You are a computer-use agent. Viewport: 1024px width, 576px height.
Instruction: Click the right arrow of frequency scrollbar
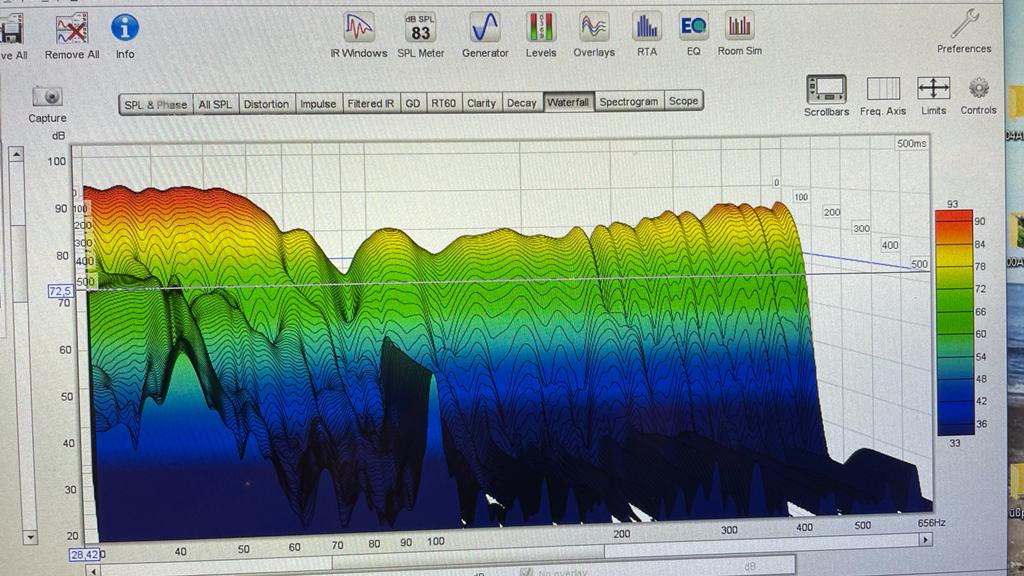pos(925,539)
